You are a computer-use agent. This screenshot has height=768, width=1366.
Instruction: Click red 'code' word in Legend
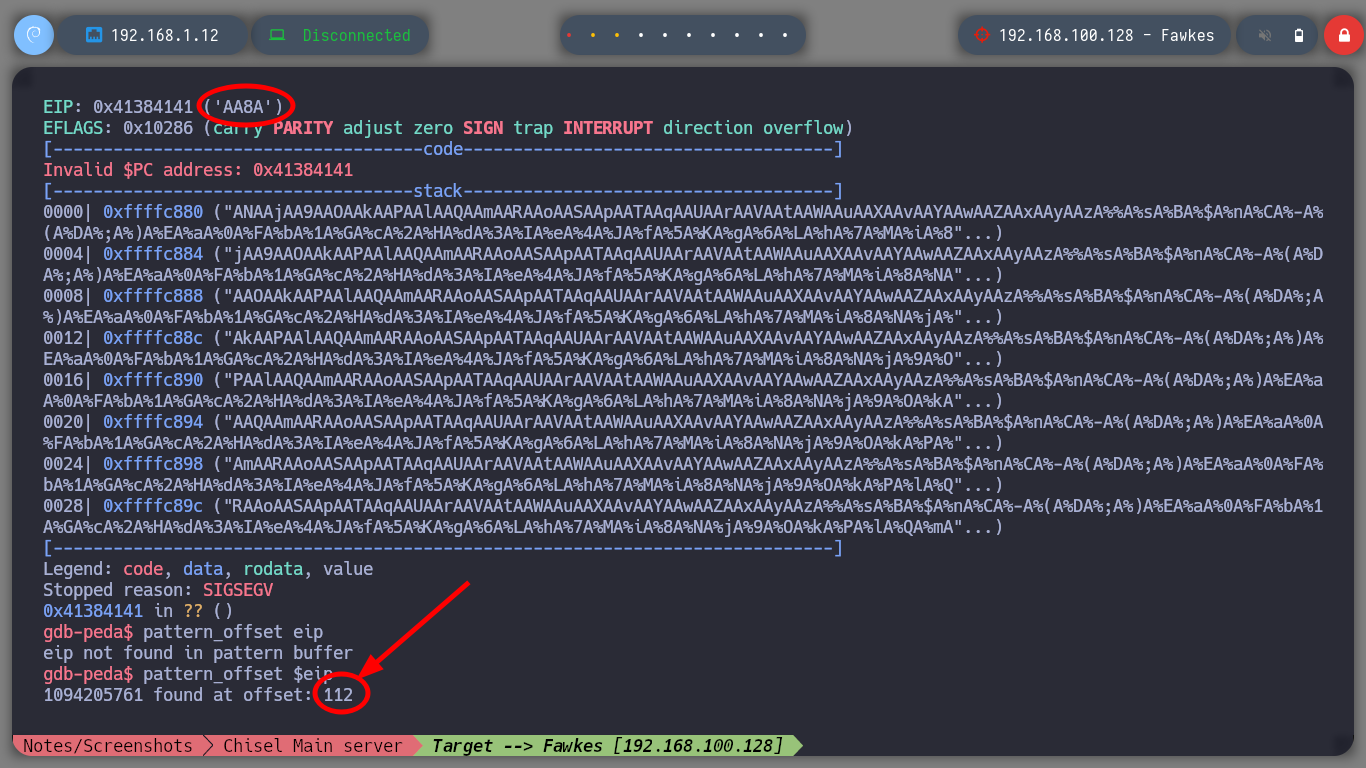tap(143, 569)
